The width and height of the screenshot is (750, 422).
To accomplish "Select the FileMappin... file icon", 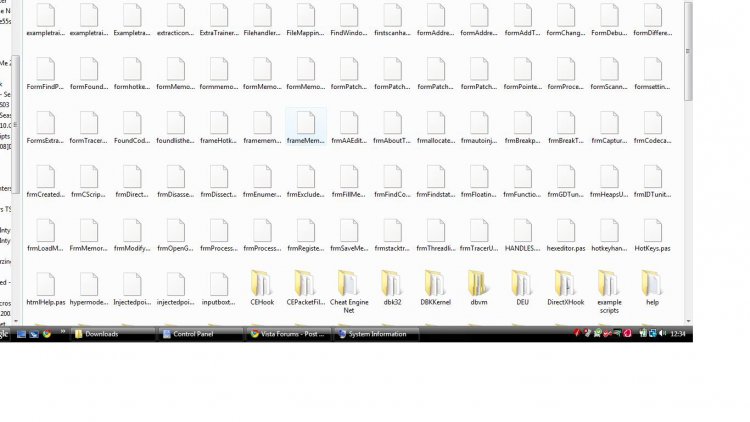I will 306,15.
